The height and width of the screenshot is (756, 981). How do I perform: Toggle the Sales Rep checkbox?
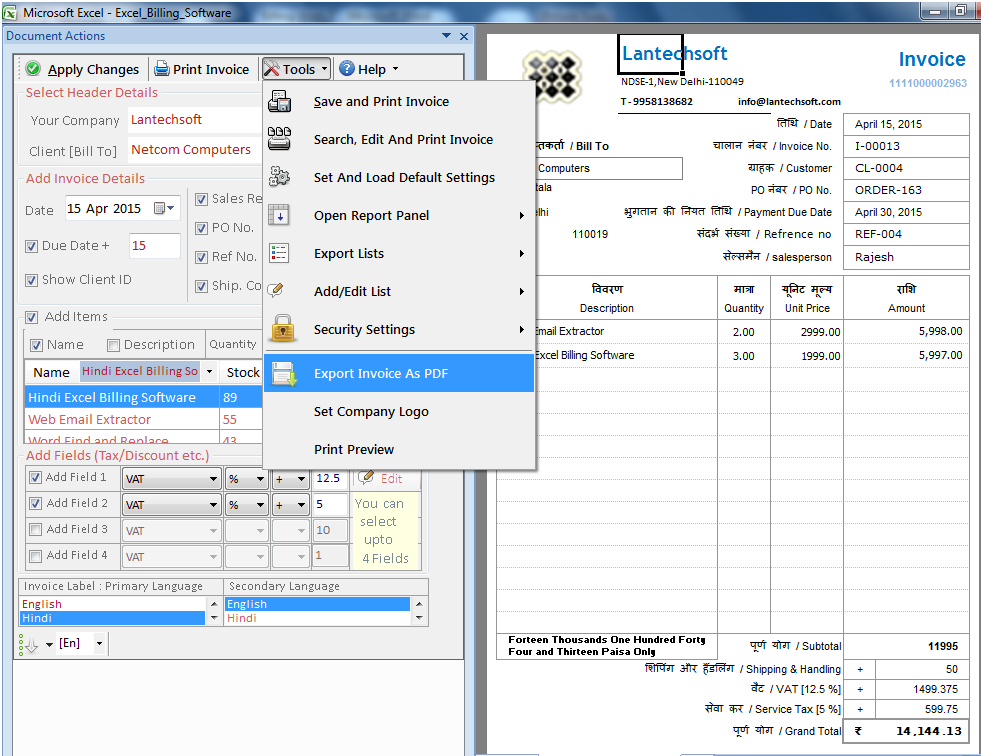click(x=201, y=200)
